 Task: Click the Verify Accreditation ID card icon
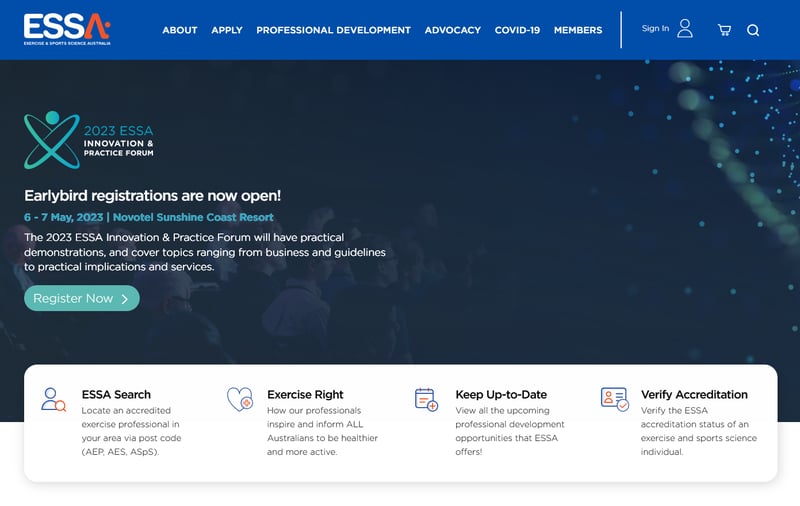(614, 399)
